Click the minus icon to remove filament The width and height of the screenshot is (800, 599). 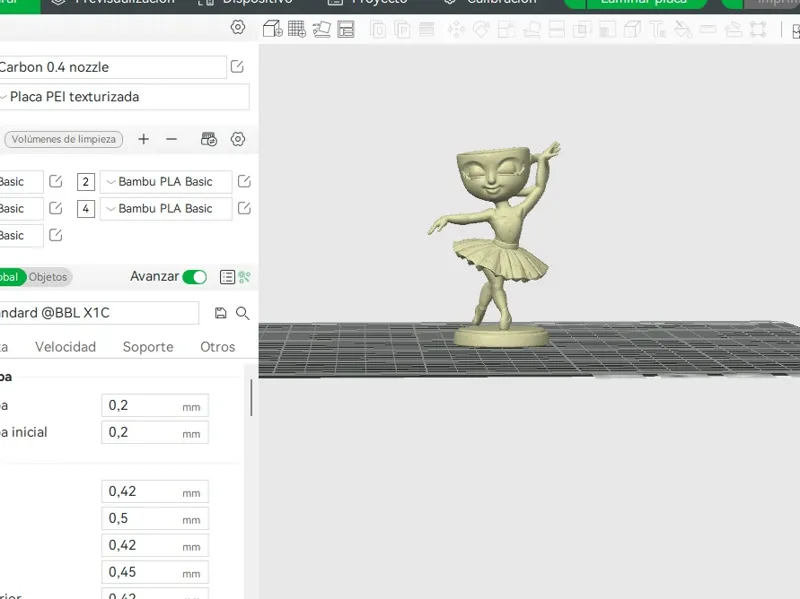pyautogui.click(x=171, y=139)
